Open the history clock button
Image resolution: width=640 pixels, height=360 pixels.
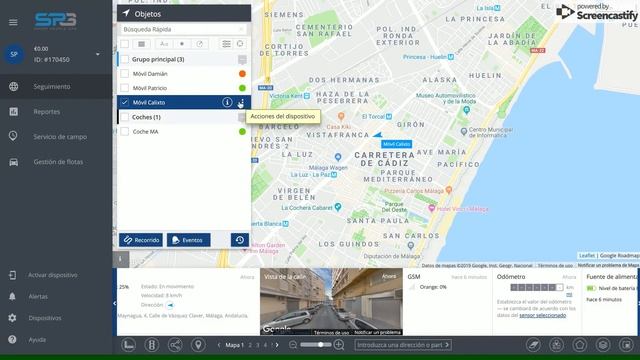click(240, 240)
